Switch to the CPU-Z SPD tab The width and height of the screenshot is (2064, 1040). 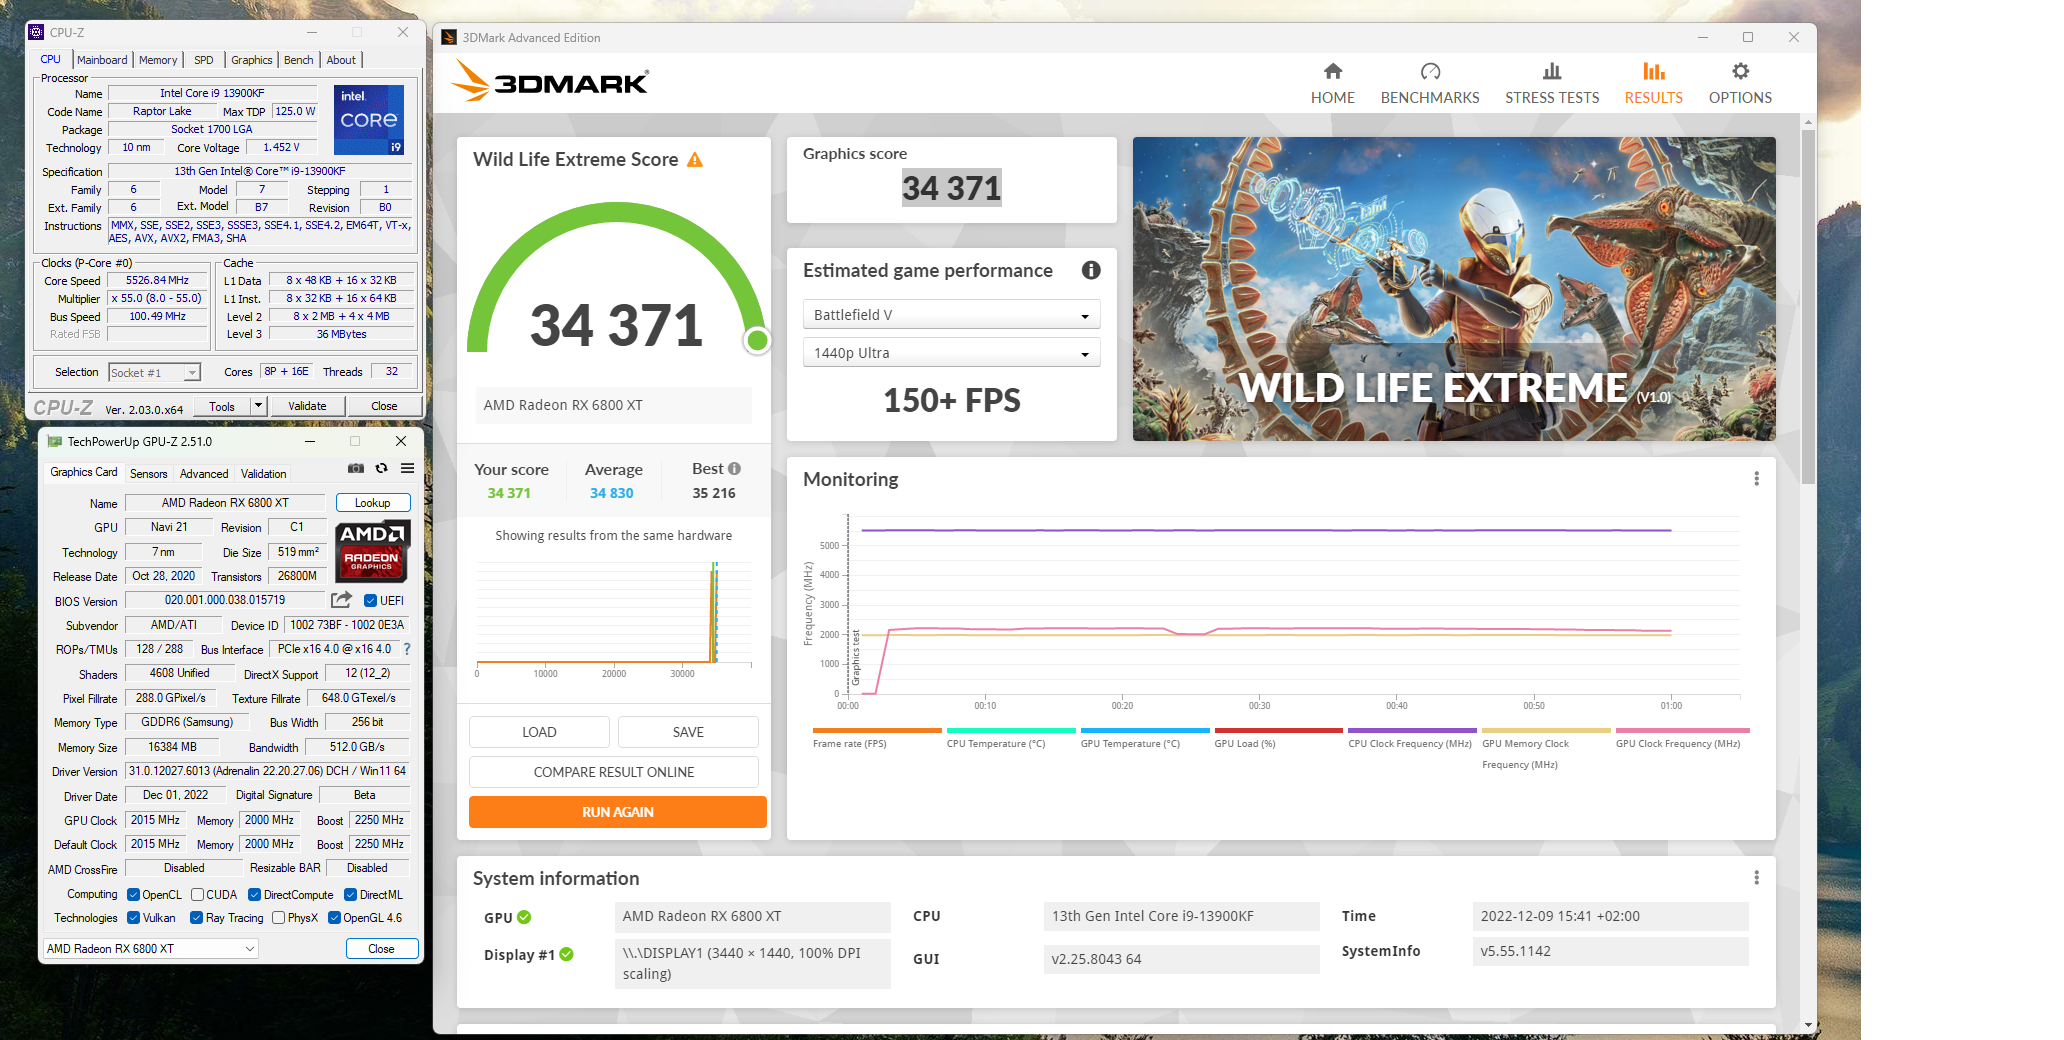(204, 60)
